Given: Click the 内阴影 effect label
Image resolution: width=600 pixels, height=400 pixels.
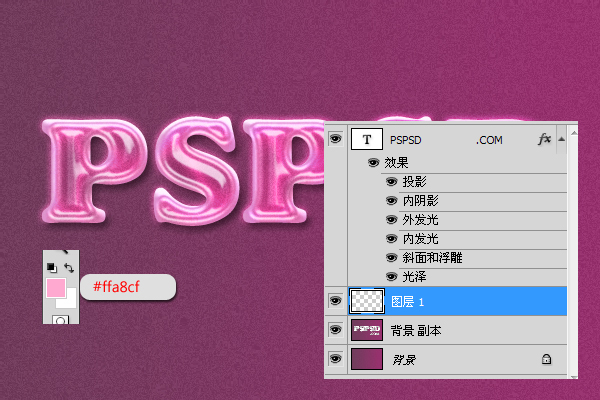Looking at the screenshot, I should pos(421,201).
